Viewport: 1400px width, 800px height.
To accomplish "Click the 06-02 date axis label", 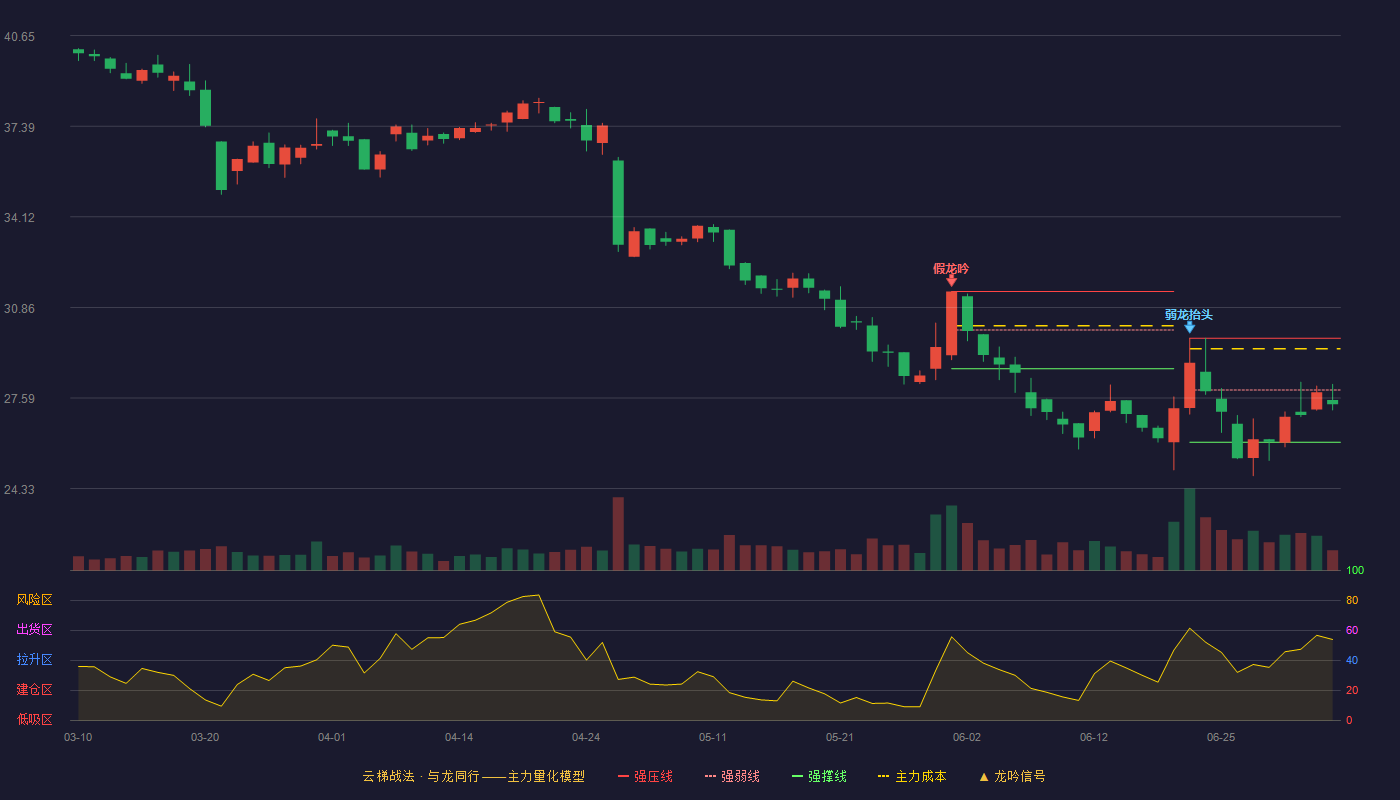I will point(967,737).
